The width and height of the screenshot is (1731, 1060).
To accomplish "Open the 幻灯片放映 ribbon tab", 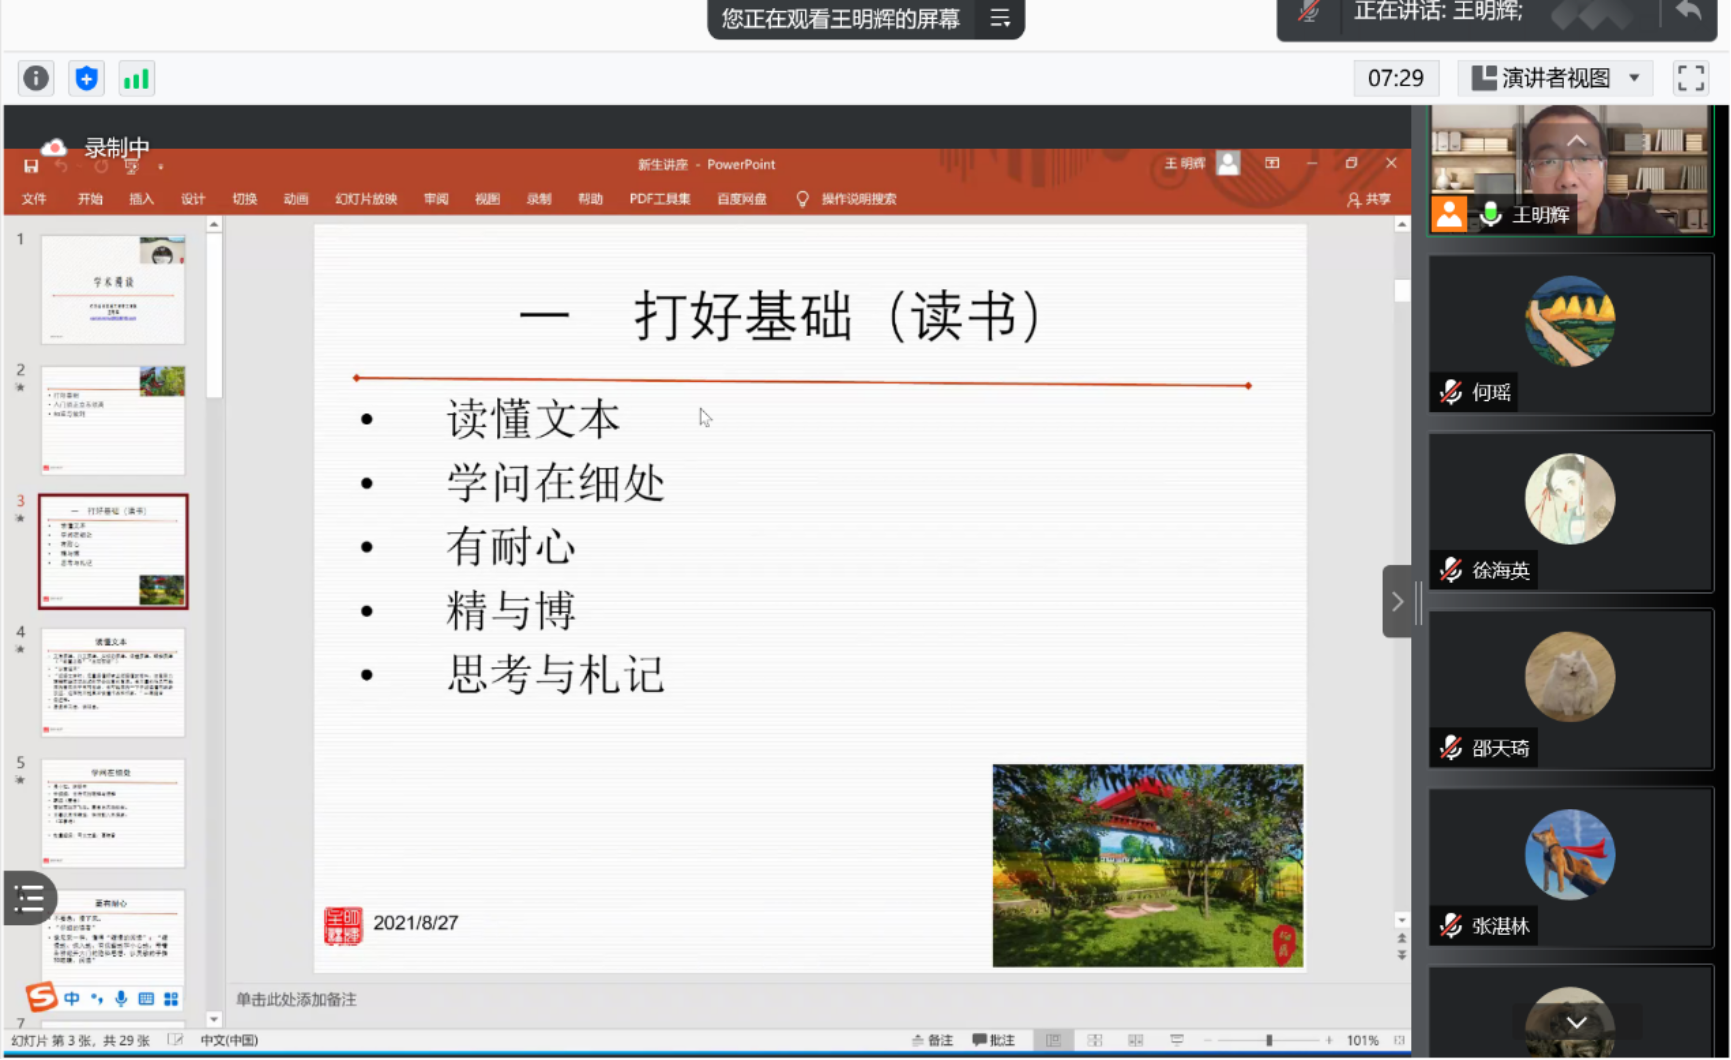I will 366,199.
